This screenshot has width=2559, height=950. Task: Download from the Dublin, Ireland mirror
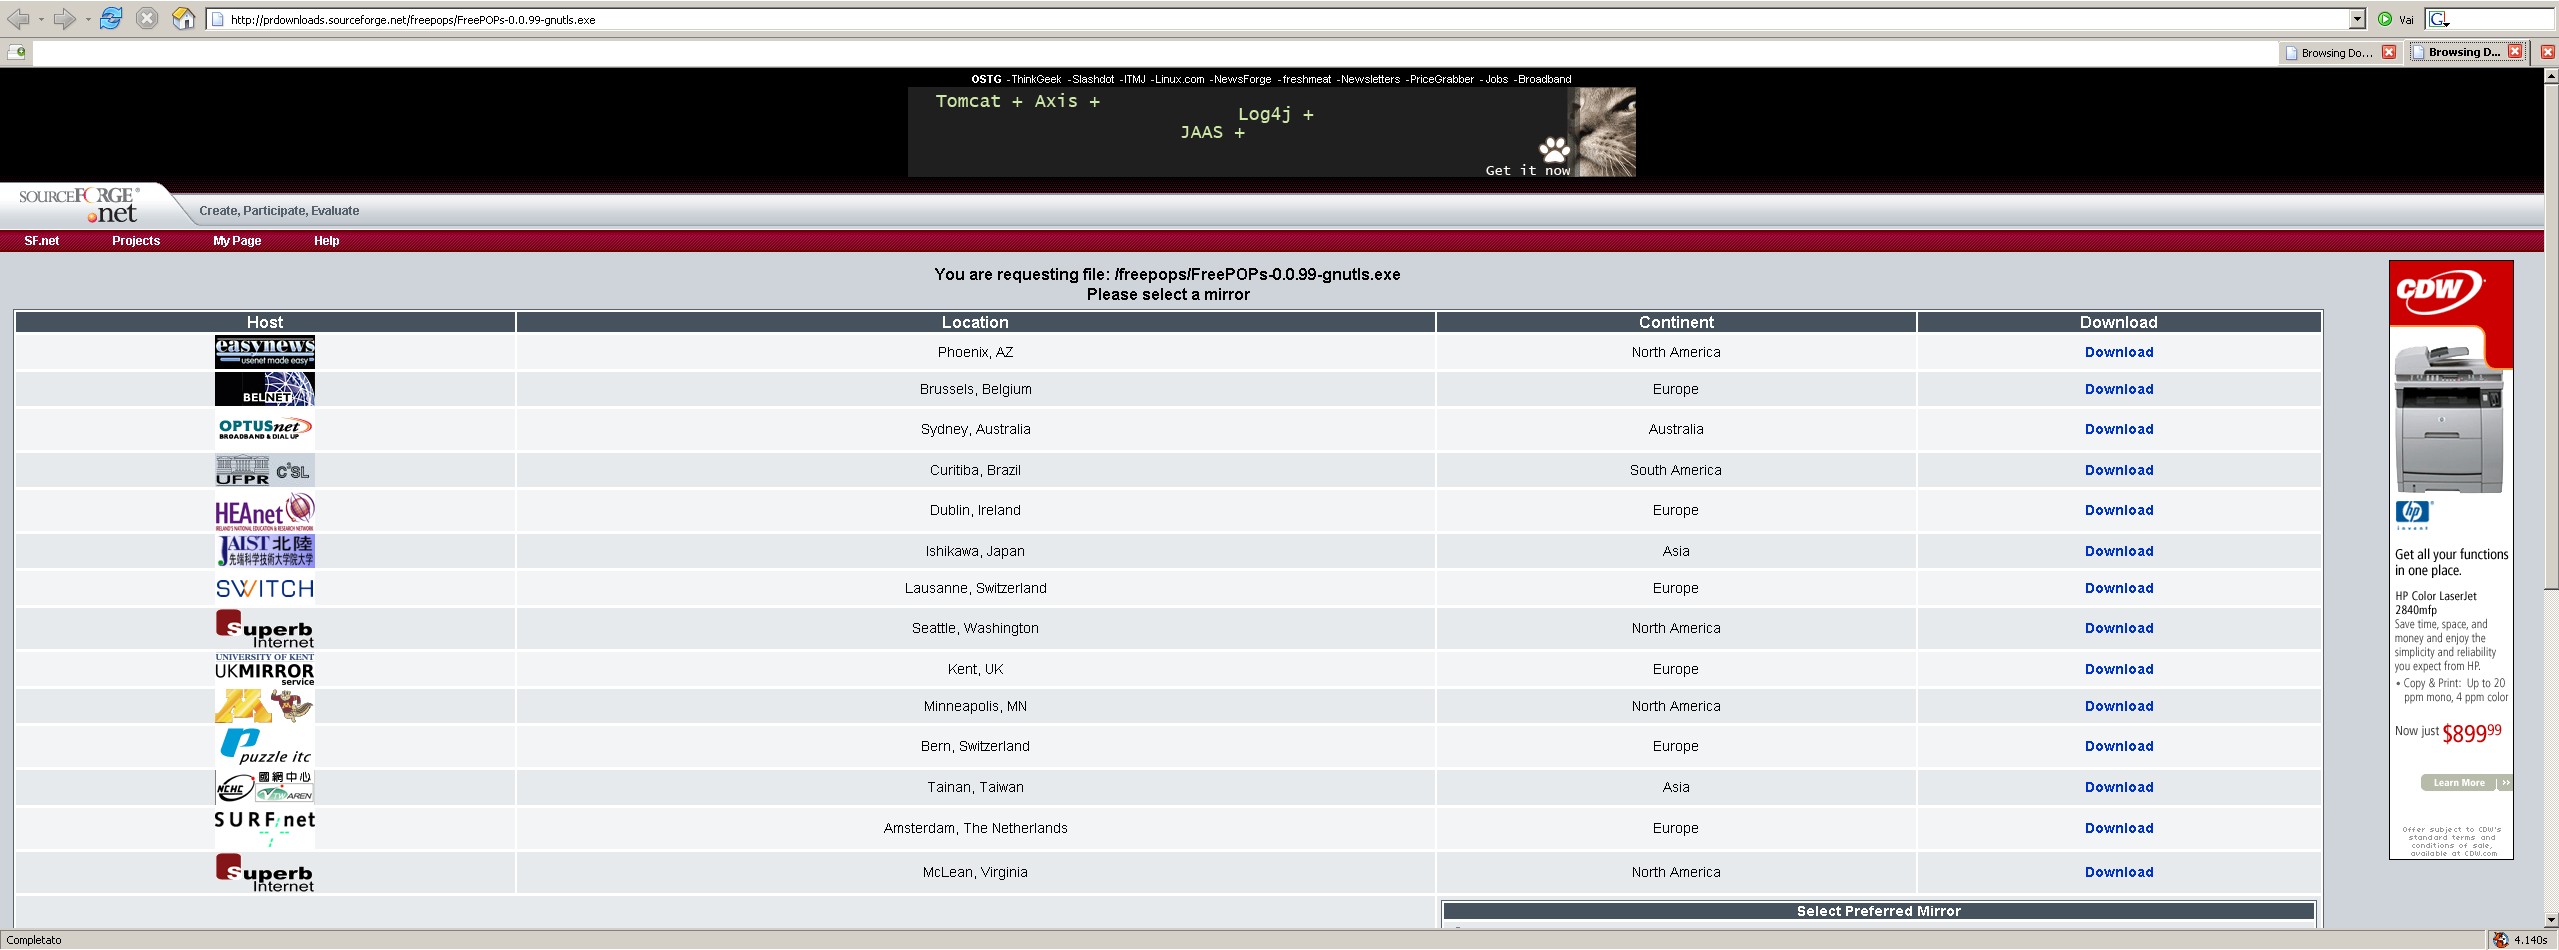2118,510
